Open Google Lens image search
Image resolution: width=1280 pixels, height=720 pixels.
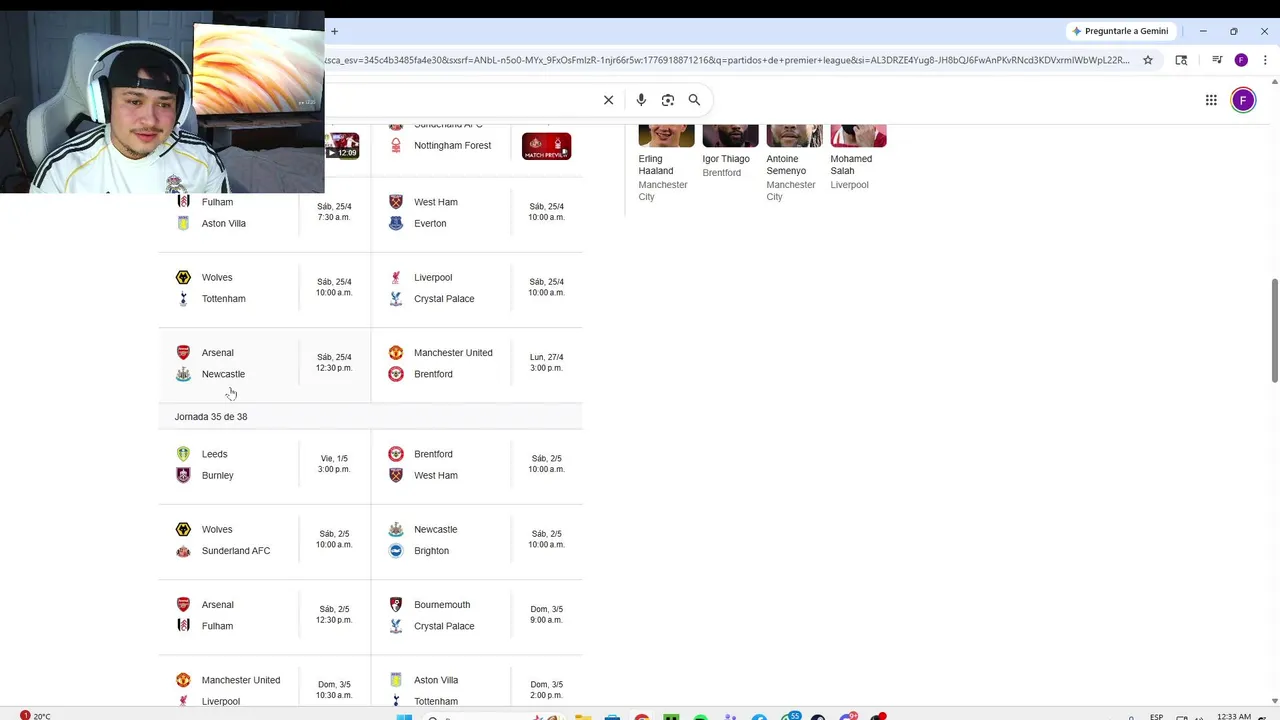(x=668, y=100)
